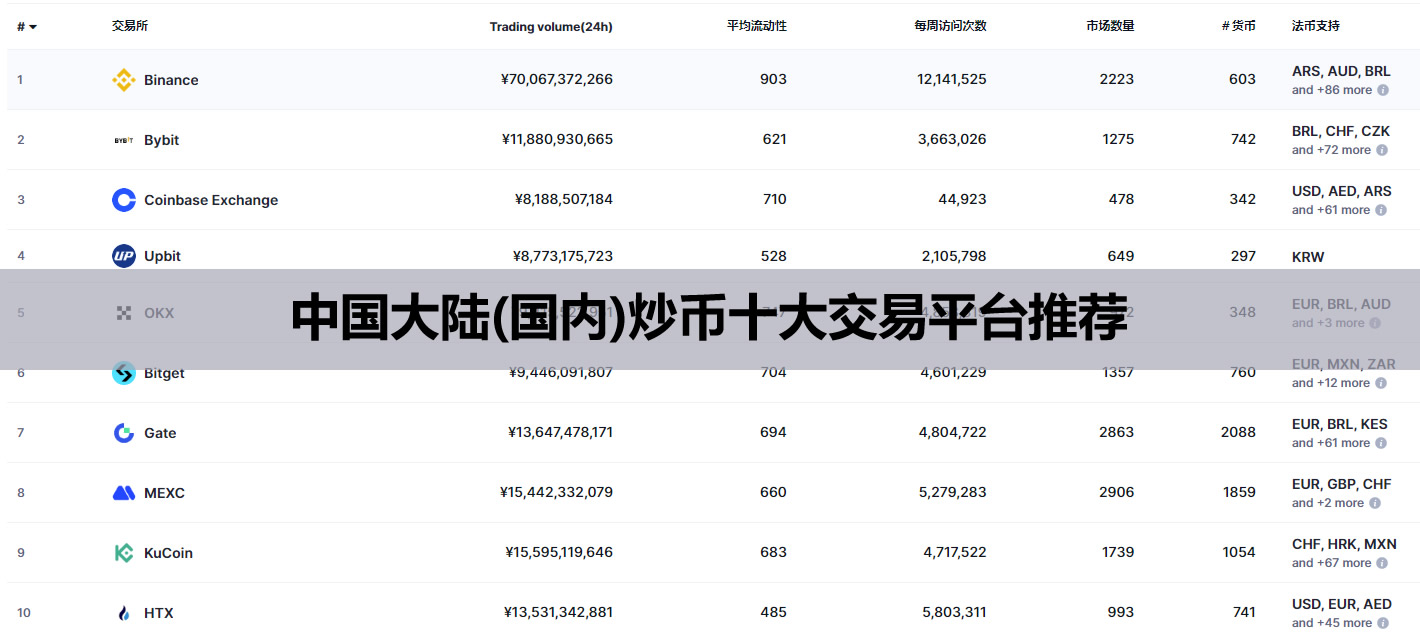Click 'CHF, HRK, MXN' in KuCoin row
Image resolution: width=1420 pixels, height=639 pixels.
1344,545
